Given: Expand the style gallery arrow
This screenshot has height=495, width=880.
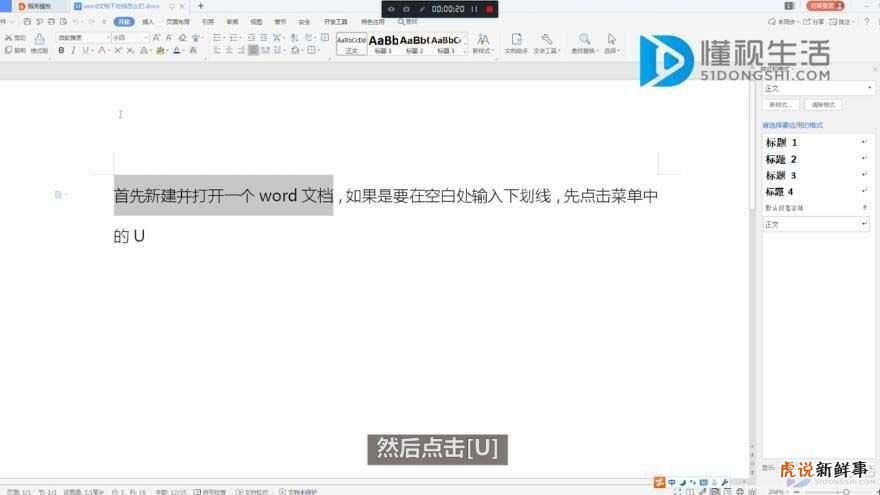Looking at the screenshot, I should tap(465, 52).
